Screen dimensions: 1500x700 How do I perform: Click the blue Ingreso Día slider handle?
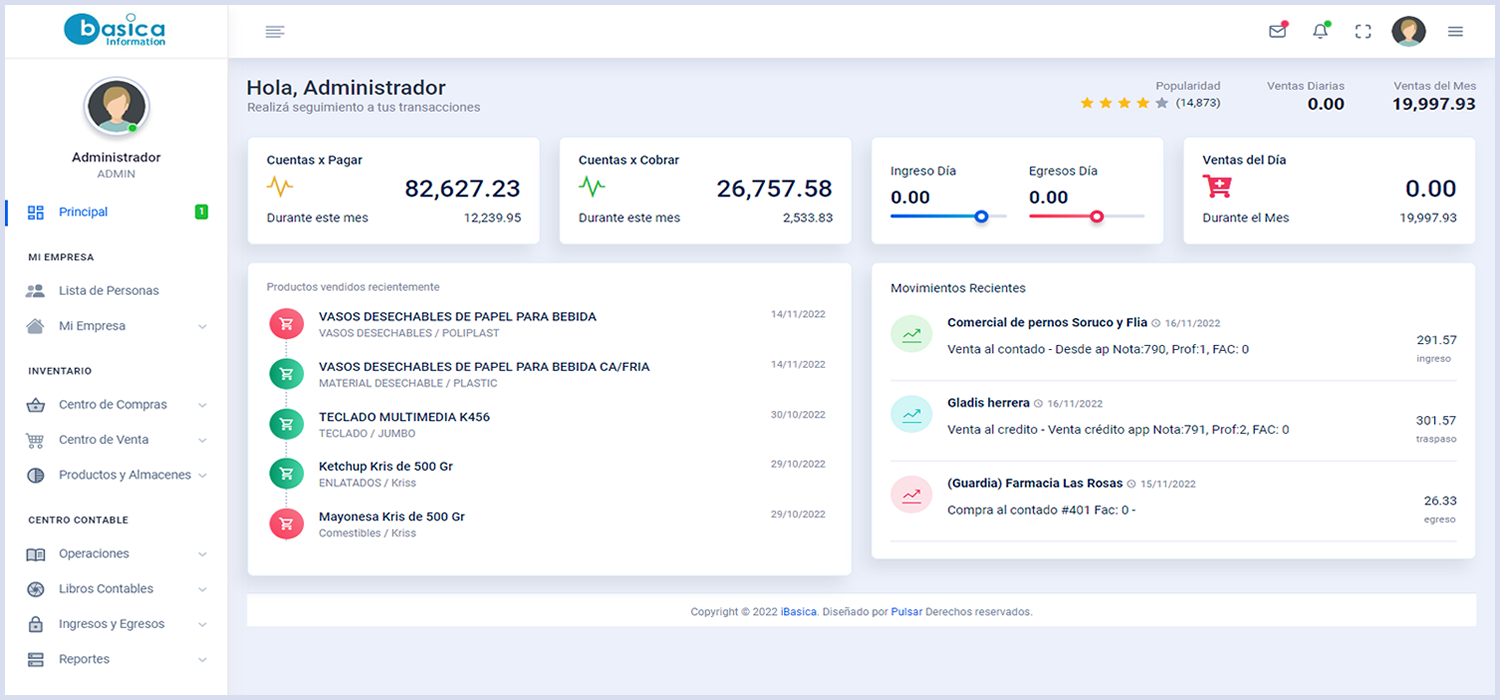click(981, 216)
